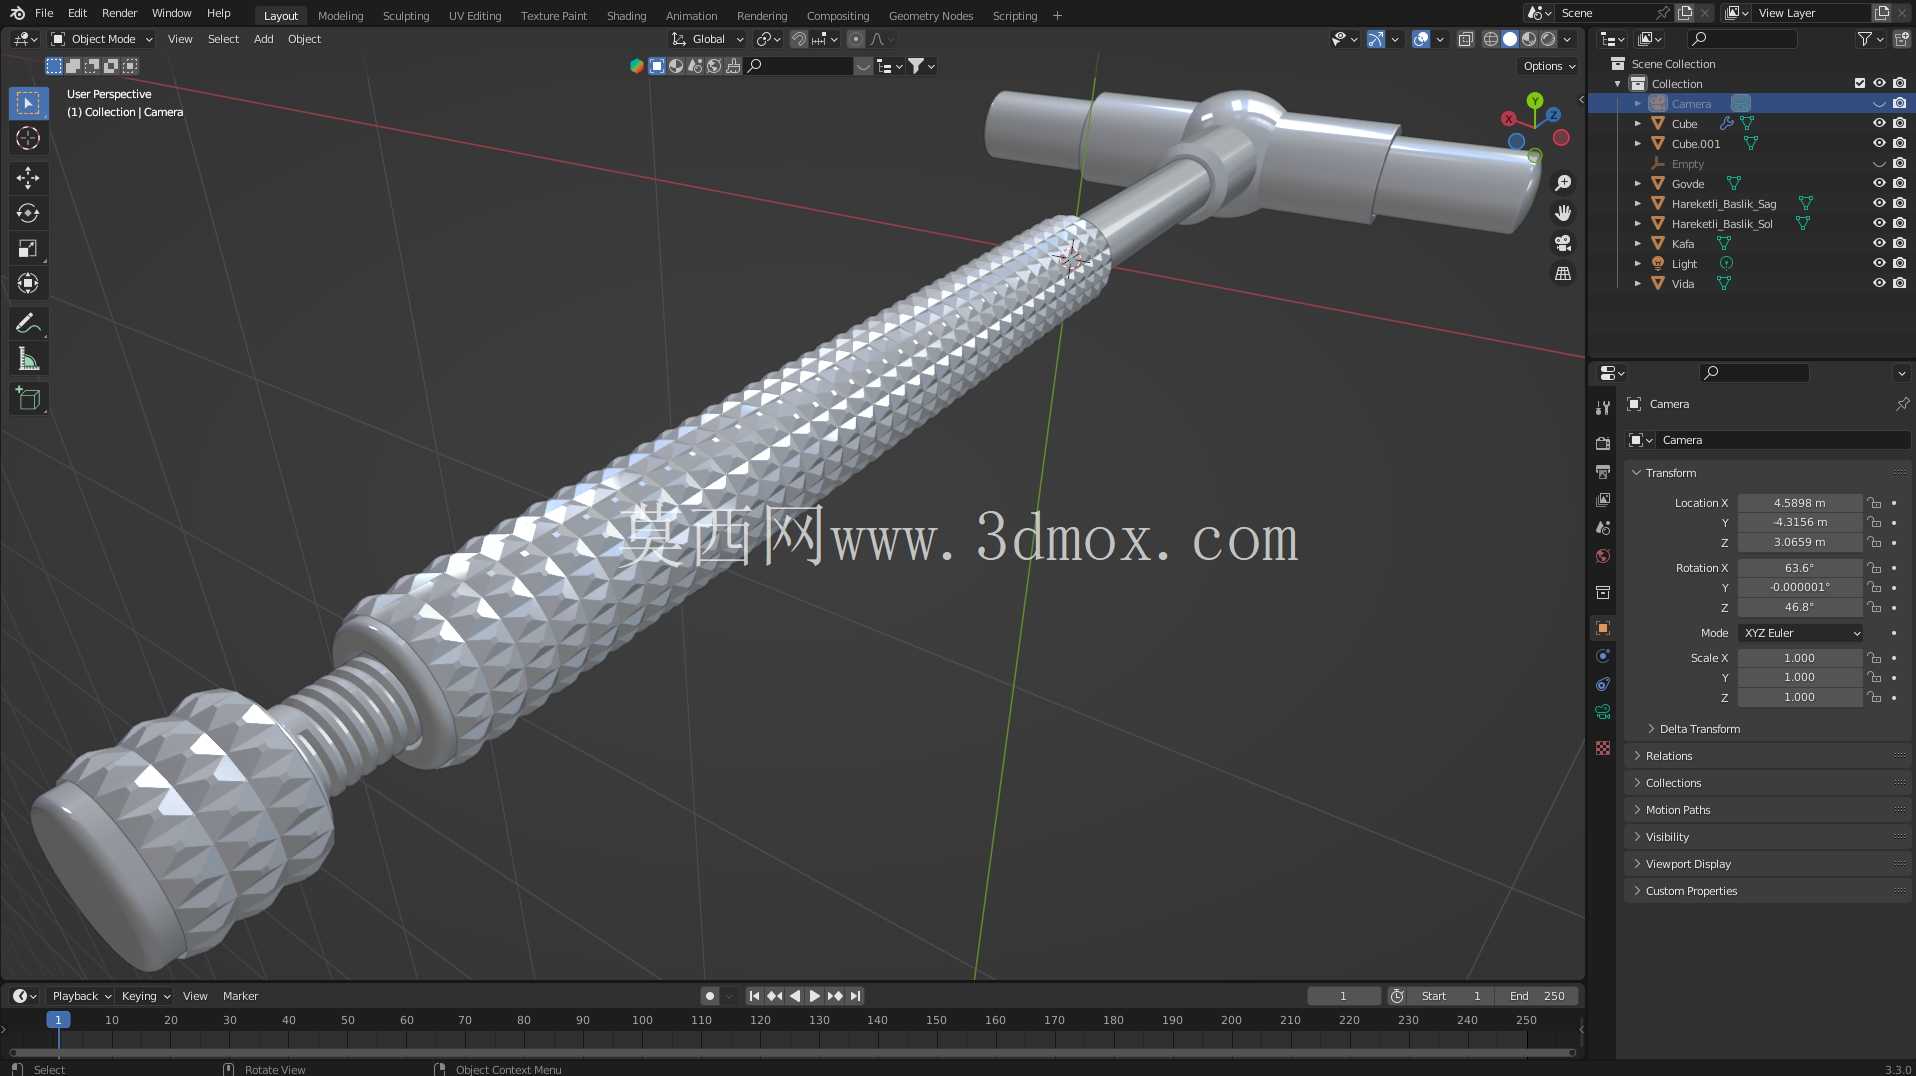Viewport: 1916px width, 1076px height.
Task: Toggle Vida eye visibility icon
Action: click(1879, 283)
